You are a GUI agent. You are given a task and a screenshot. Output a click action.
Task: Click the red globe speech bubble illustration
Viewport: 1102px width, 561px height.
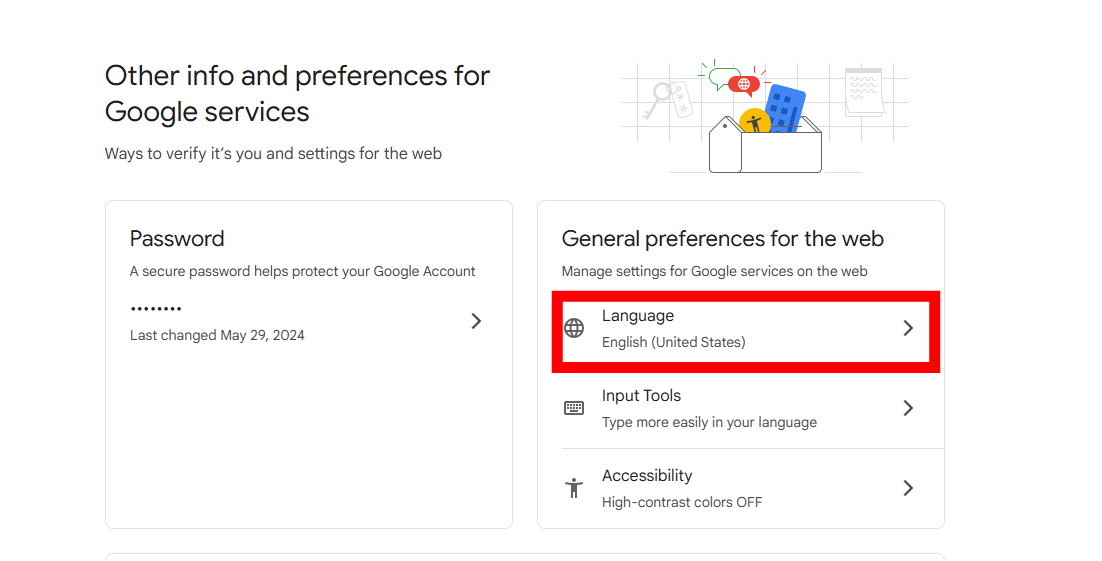point(743,84)
